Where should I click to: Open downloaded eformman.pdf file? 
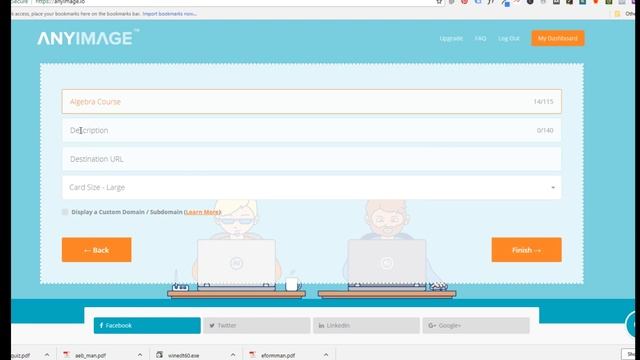coord(278,356)
